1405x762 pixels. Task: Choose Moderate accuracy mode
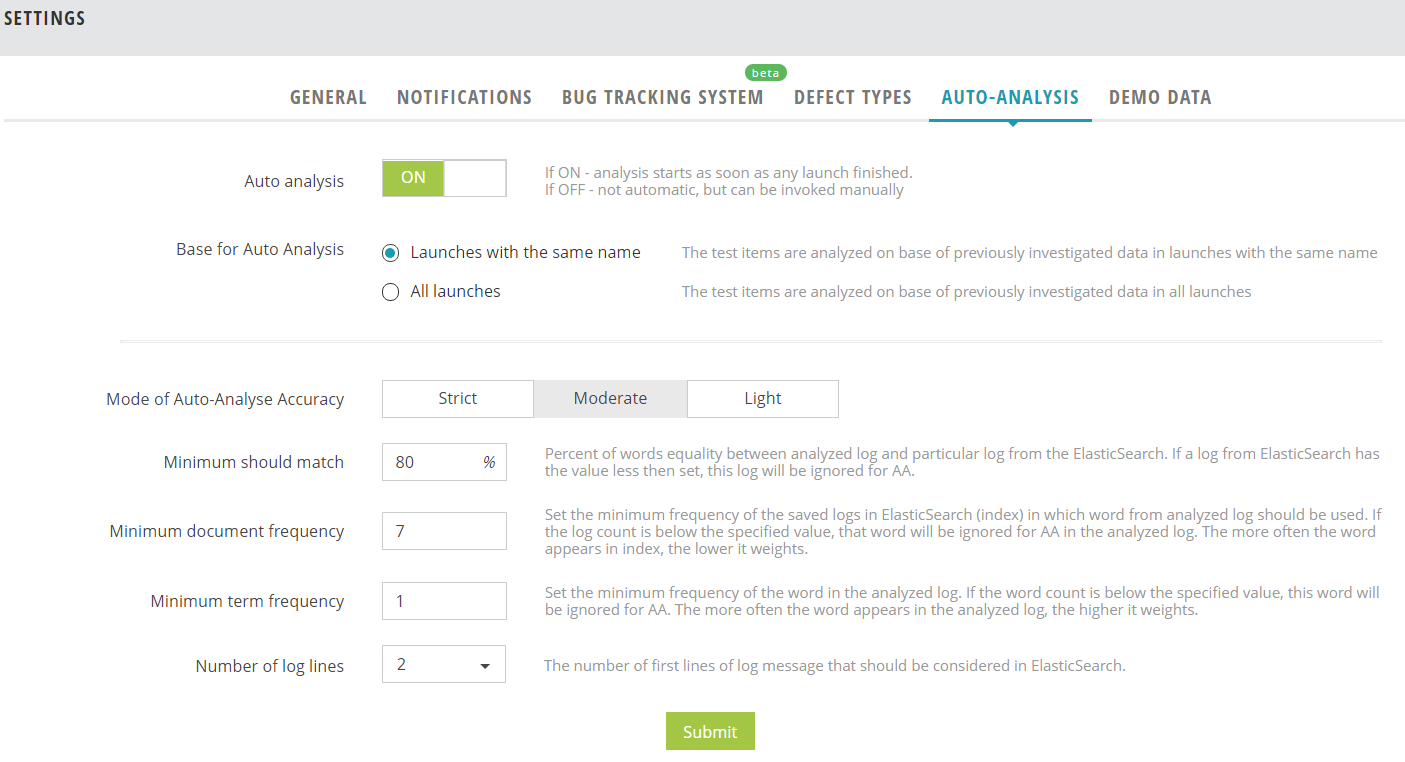610,398
